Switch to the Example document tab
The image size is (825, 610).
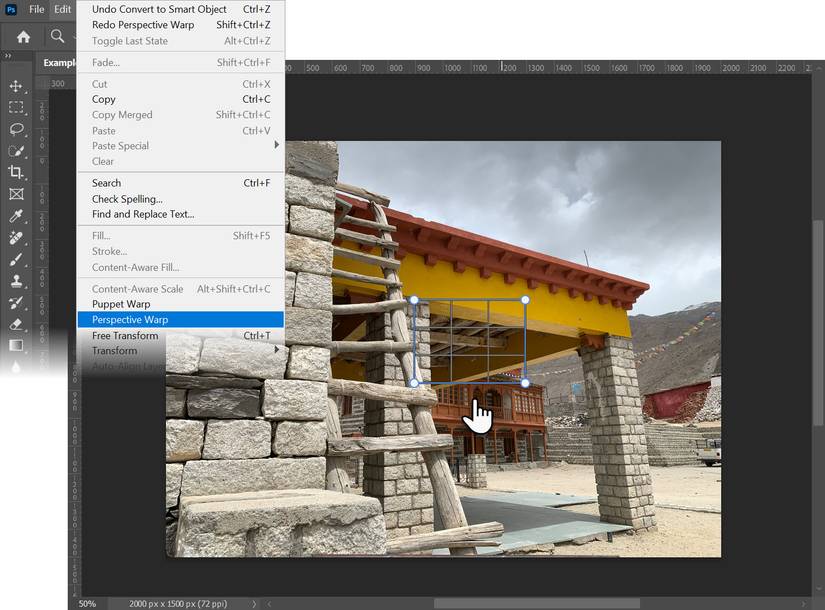(x=60, y=62)
